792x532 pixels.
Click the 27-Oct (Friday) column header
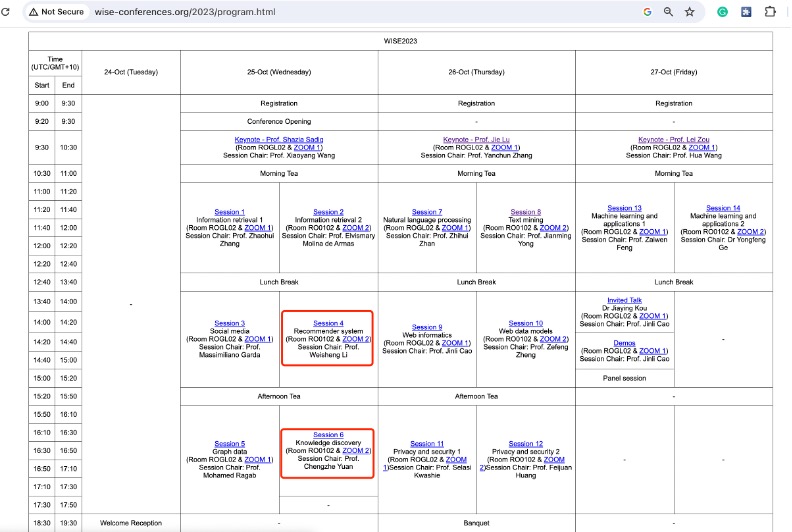click(674, 72)
